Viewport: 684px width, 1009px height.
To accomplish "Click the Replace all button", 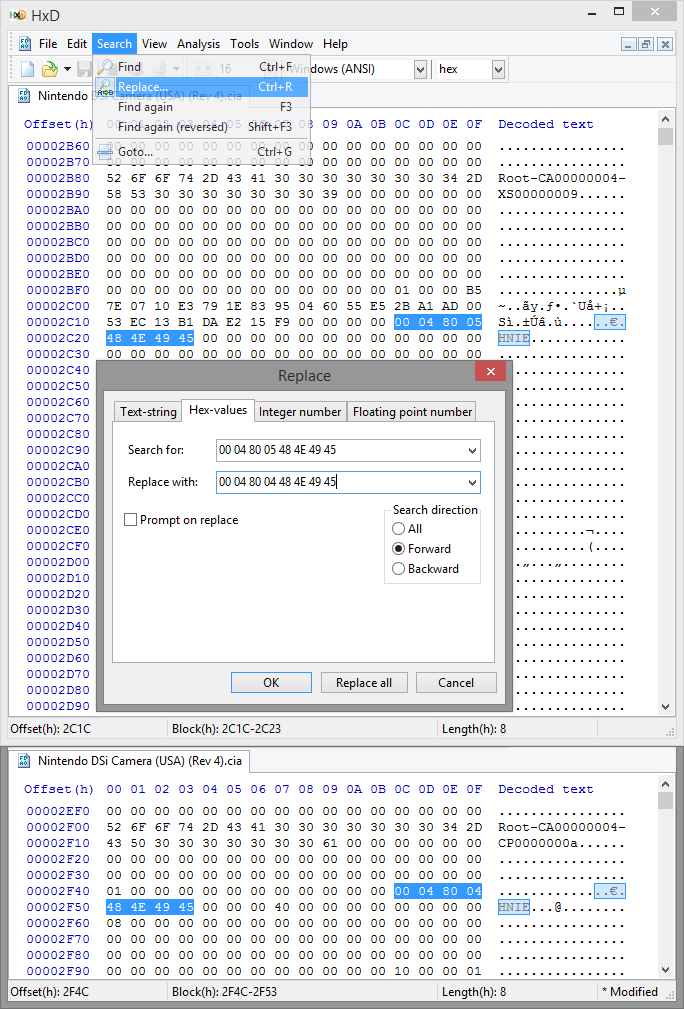I will pyautogui.click(x=364, y=683).
